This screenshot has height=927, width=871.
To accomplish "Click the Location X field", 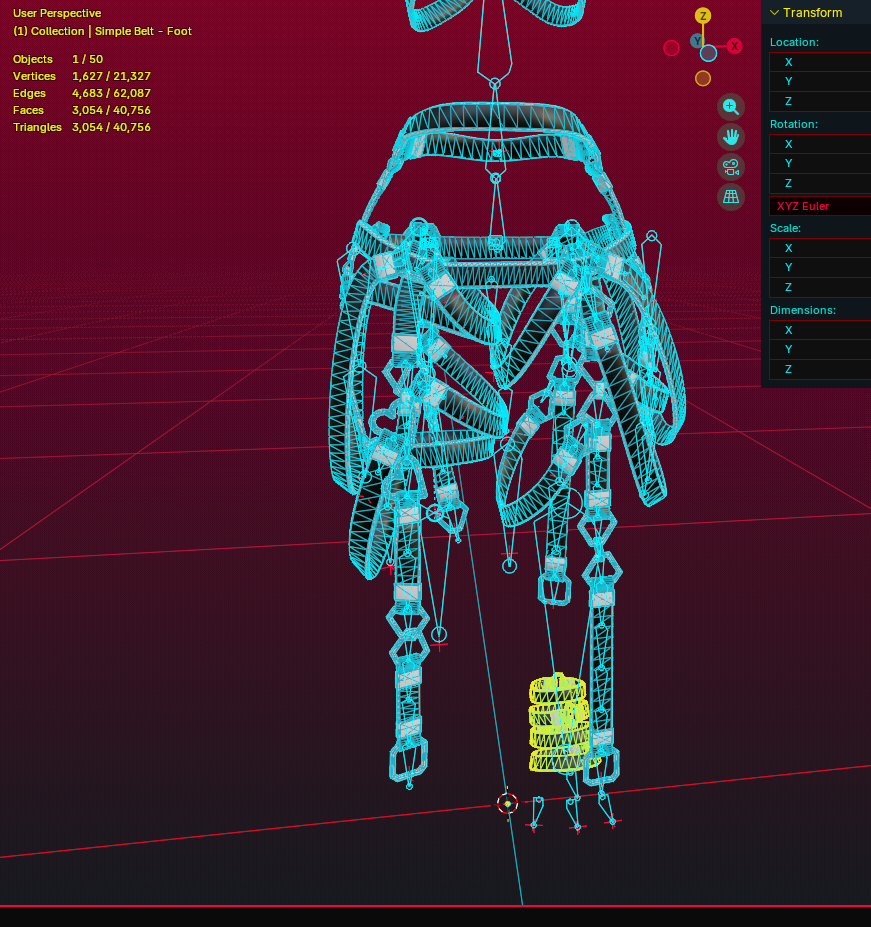I will pos(820,62).
